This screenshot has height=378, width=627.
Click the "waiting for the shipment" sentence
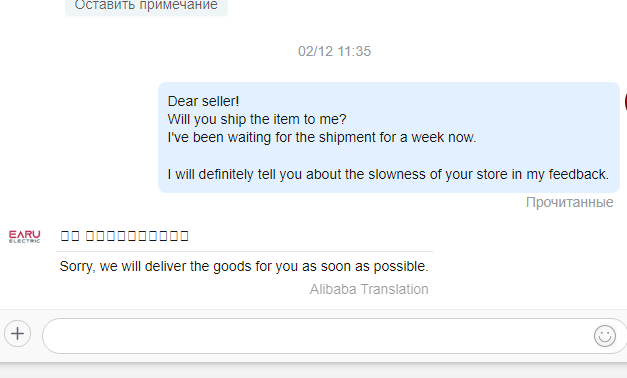tap(322, 137)
